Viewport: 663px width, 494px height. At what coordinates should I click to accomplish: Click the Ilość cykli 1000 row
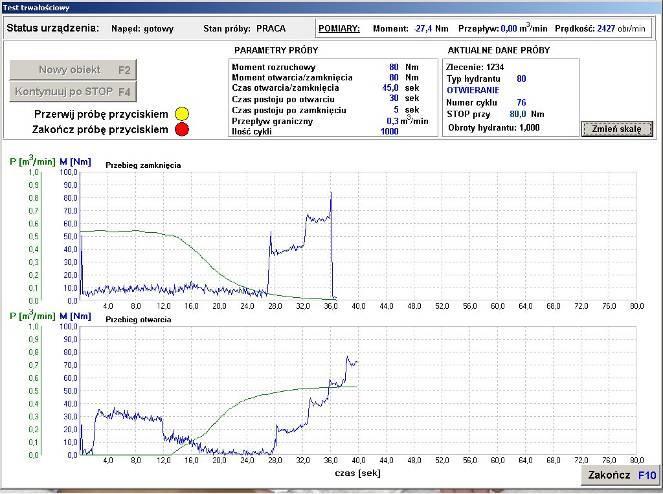[x=315, y=132]
